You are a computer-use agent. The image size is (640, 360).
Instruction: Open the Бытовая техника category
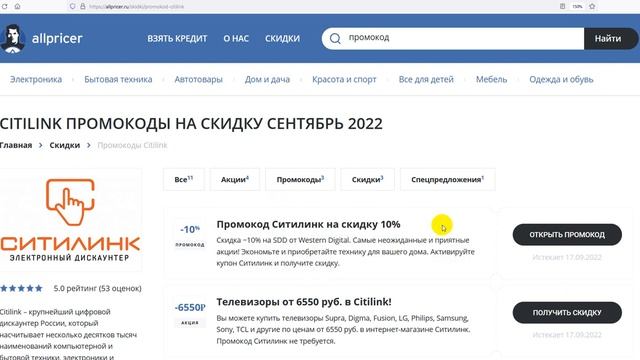point(118,79)
